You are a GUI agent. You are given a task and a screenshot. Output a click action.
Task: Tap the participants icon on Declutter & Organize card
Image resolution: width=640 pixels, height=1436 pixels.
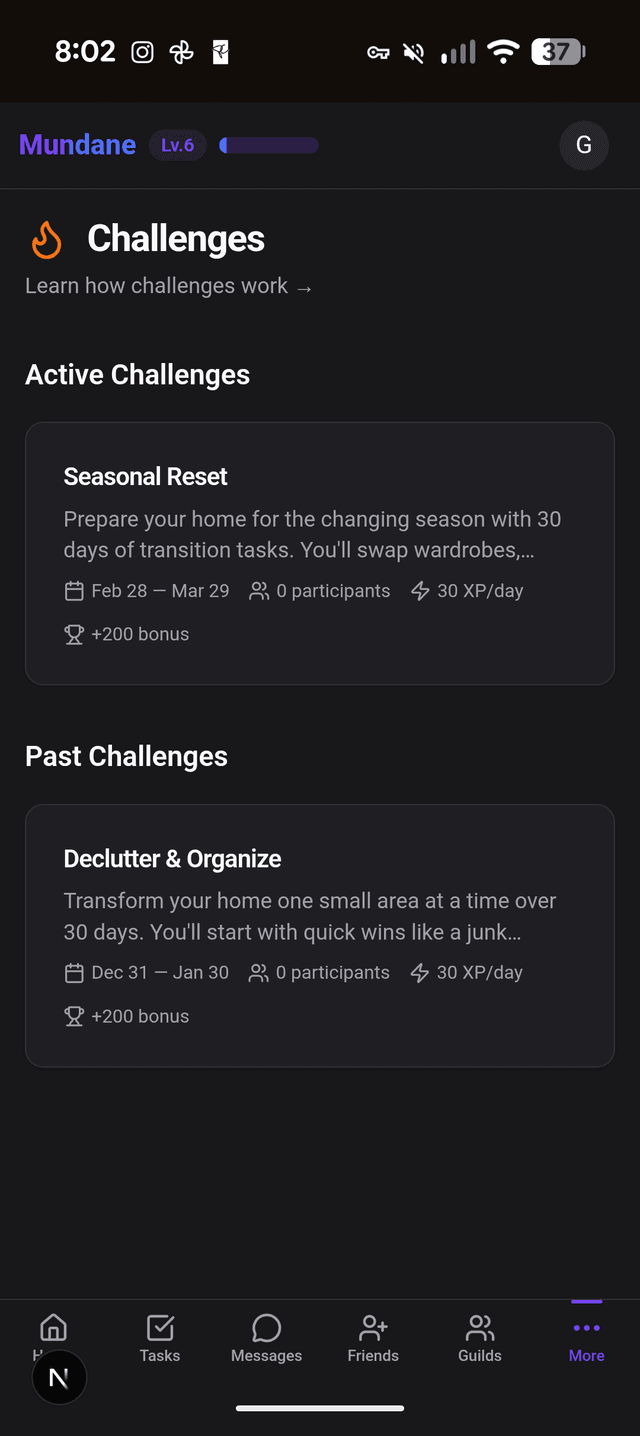(258, 971)
